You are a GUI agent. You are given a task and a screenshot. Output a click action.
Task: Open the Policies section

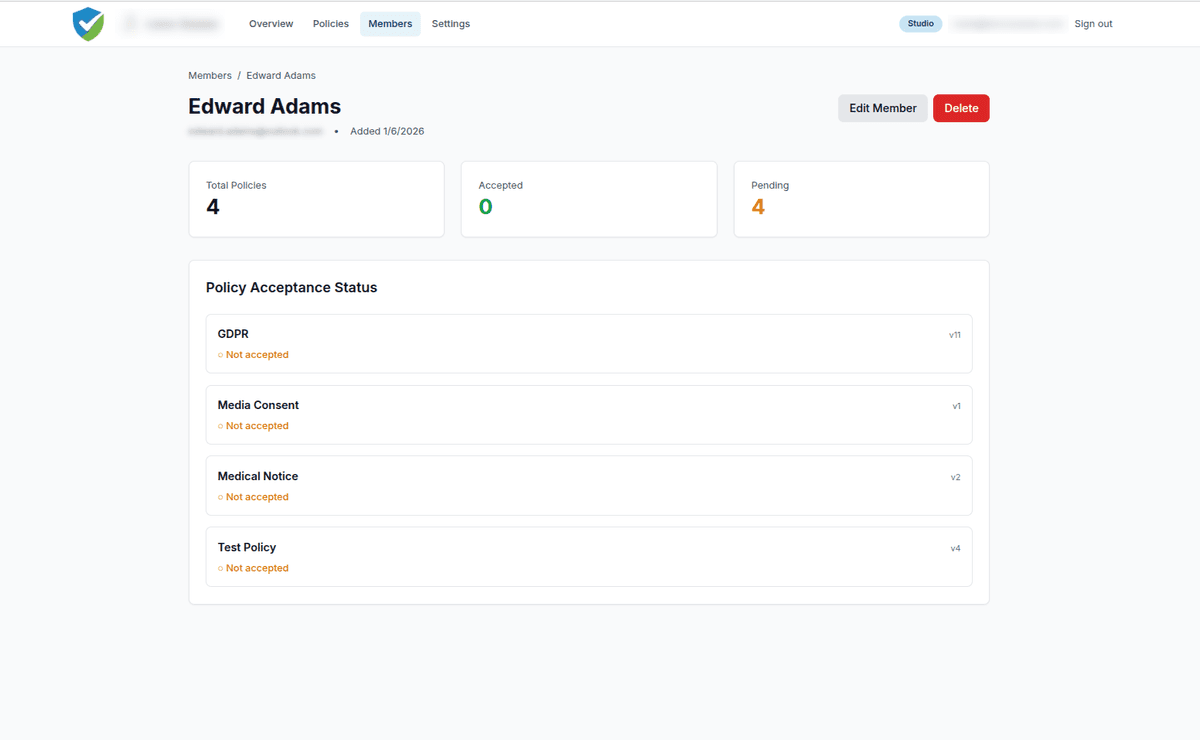click(330, 23)
